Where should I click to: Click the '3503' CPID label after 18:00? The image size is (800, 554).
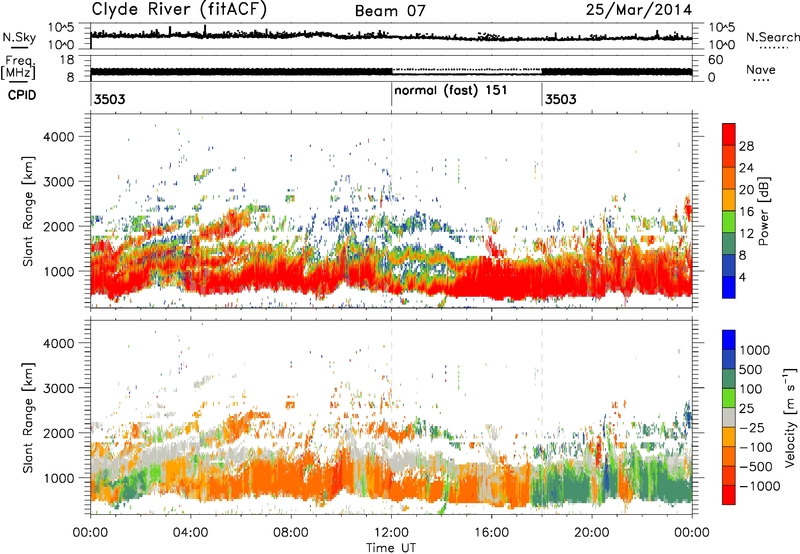coord(561,99)
